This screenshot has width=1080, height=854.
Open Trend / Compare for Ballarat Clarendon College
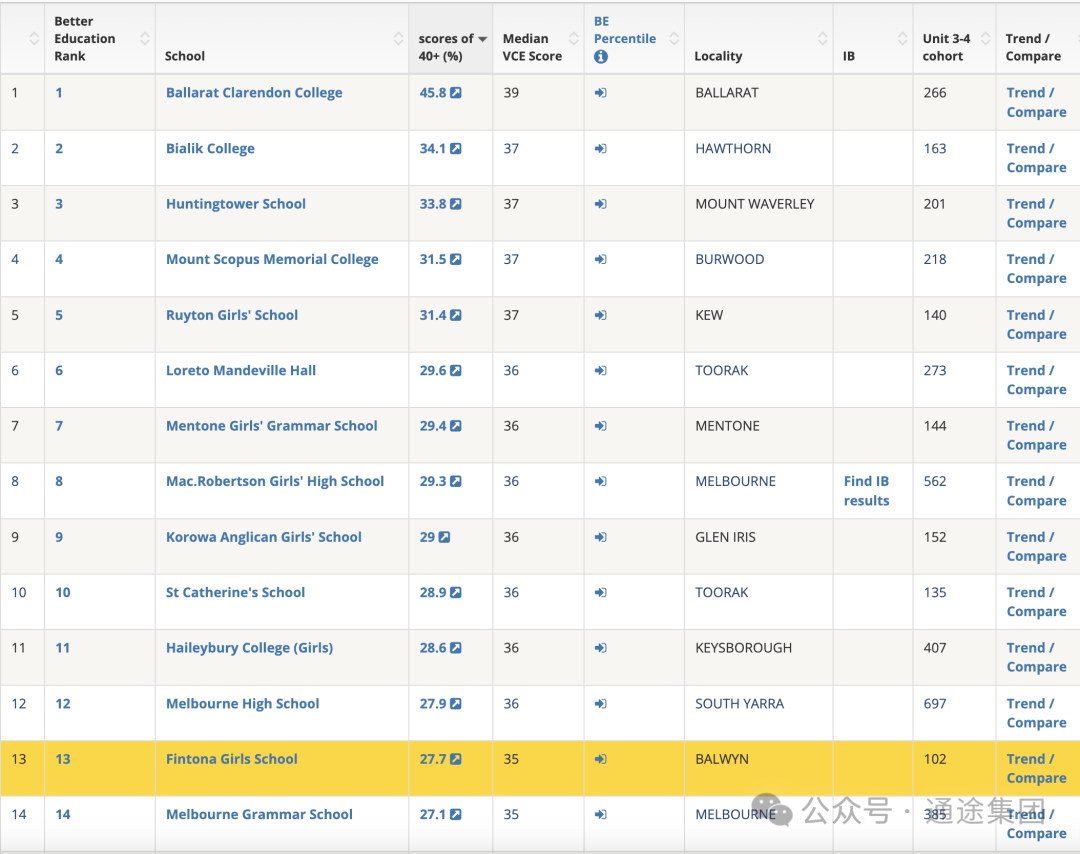tap(1036, 102)
